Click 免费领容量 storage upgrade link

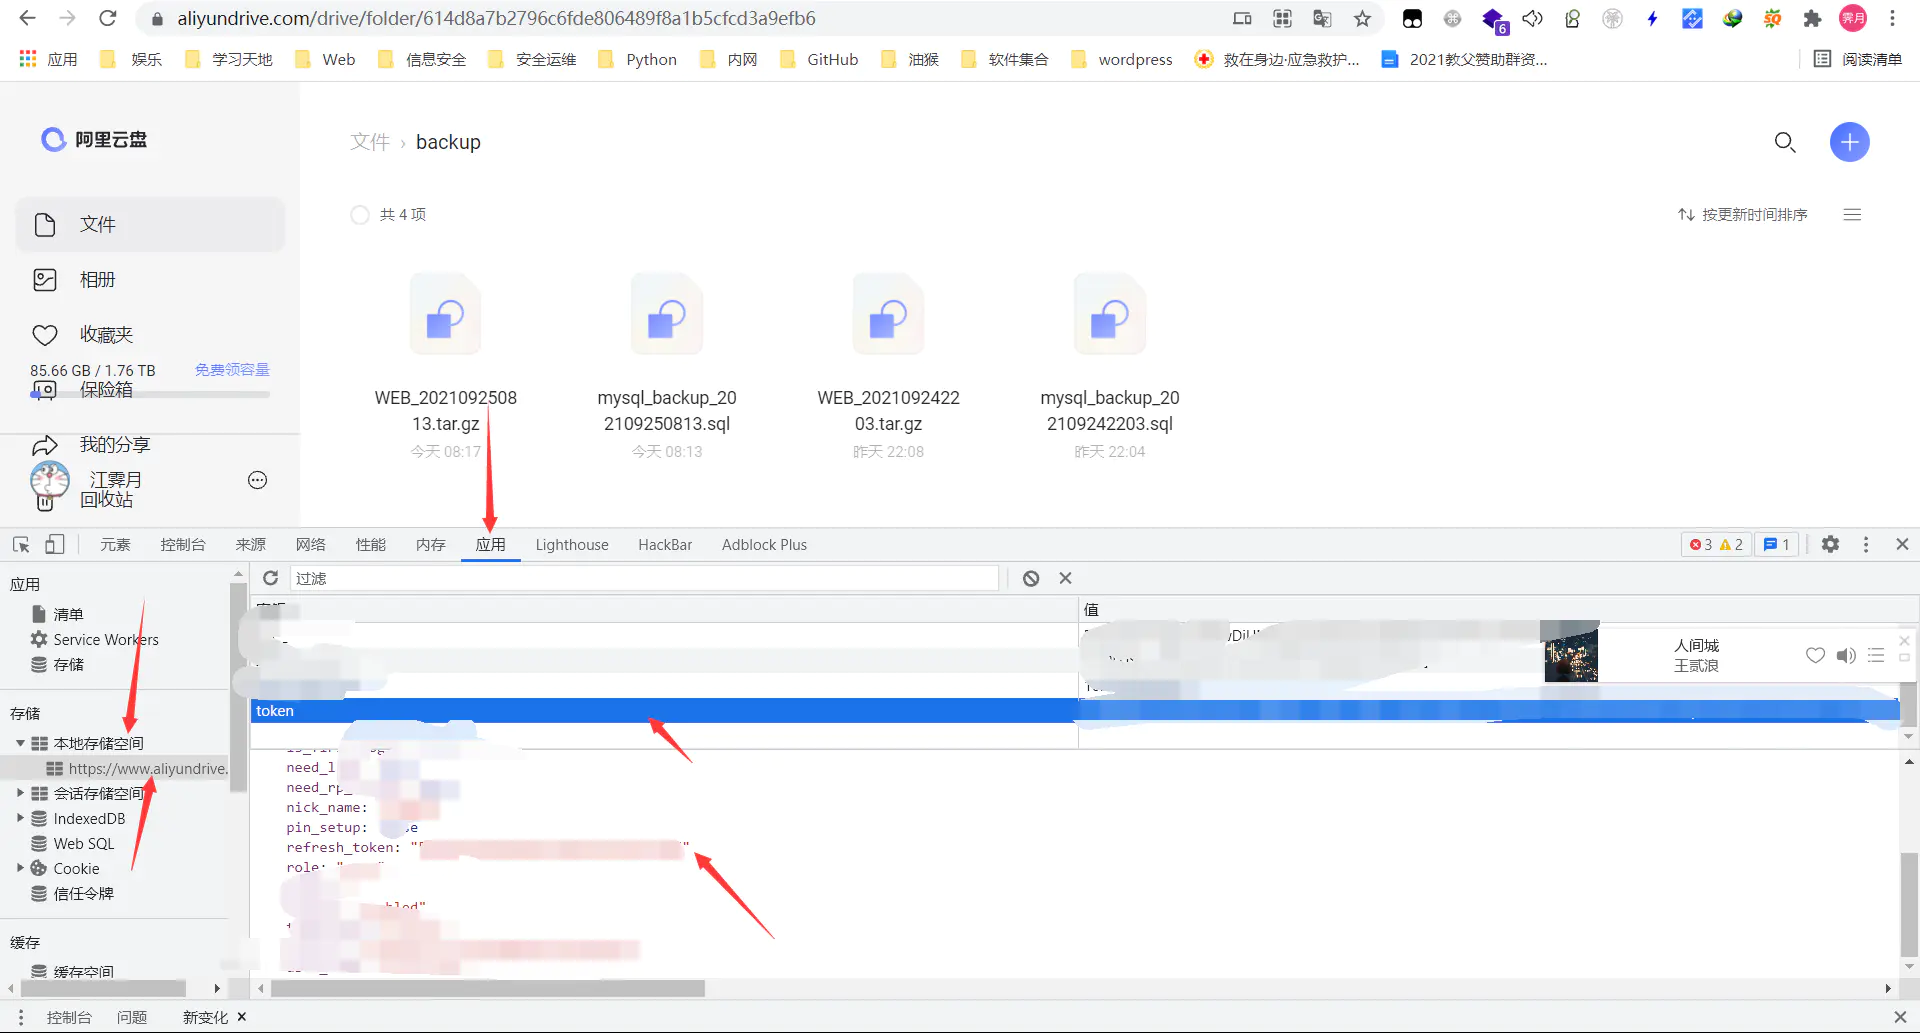point(232,369)
